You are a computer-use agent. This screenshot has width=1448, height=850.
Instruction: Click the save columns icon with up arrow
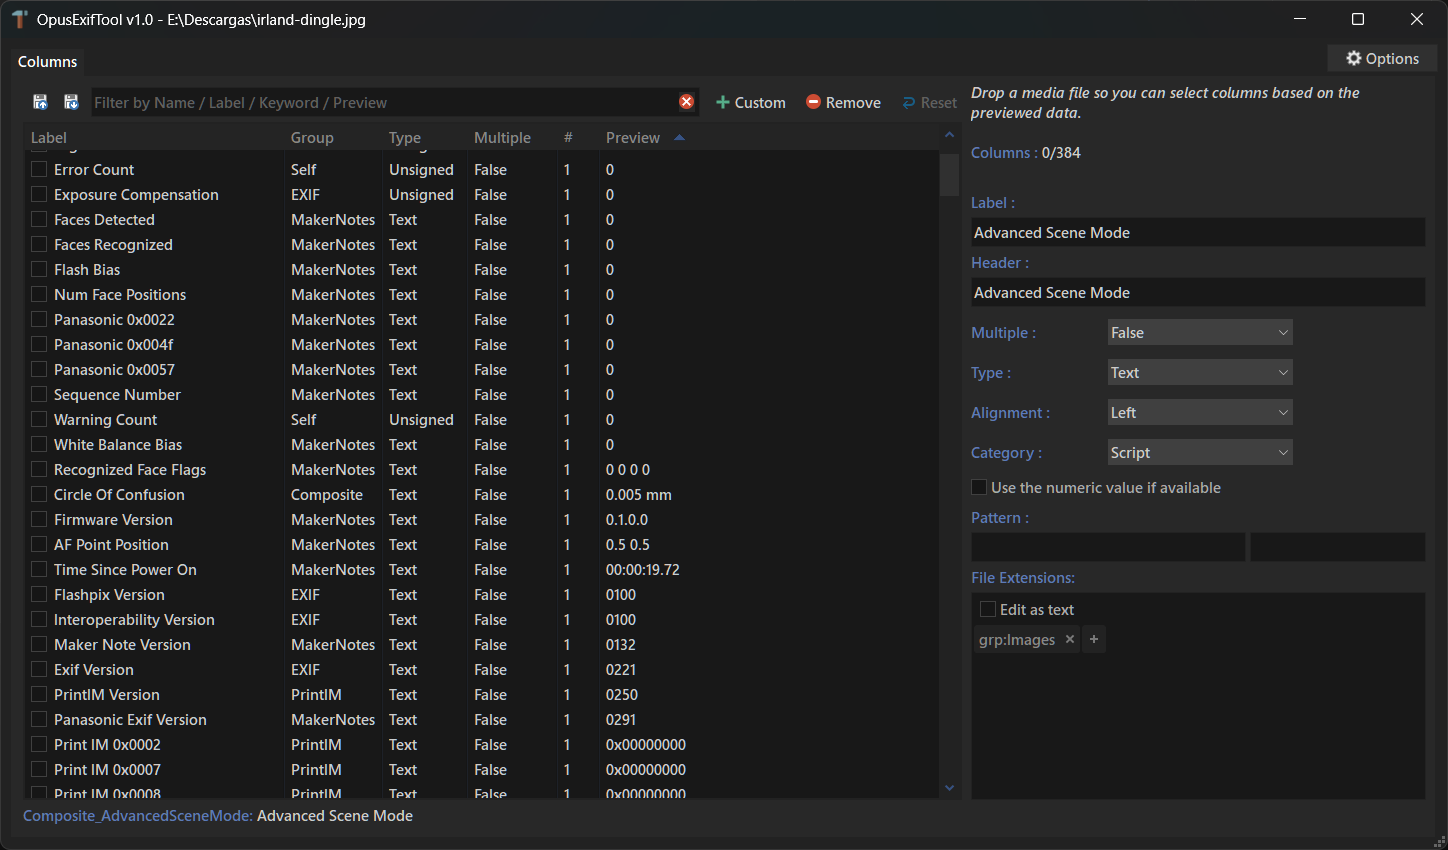pos(40,102)
